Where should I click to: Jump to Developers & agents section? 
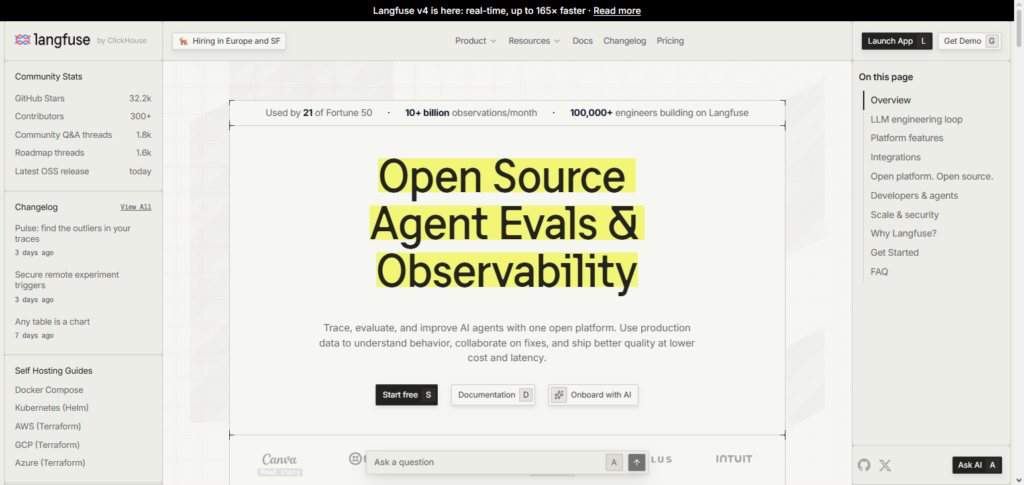(x=914, y=195)
